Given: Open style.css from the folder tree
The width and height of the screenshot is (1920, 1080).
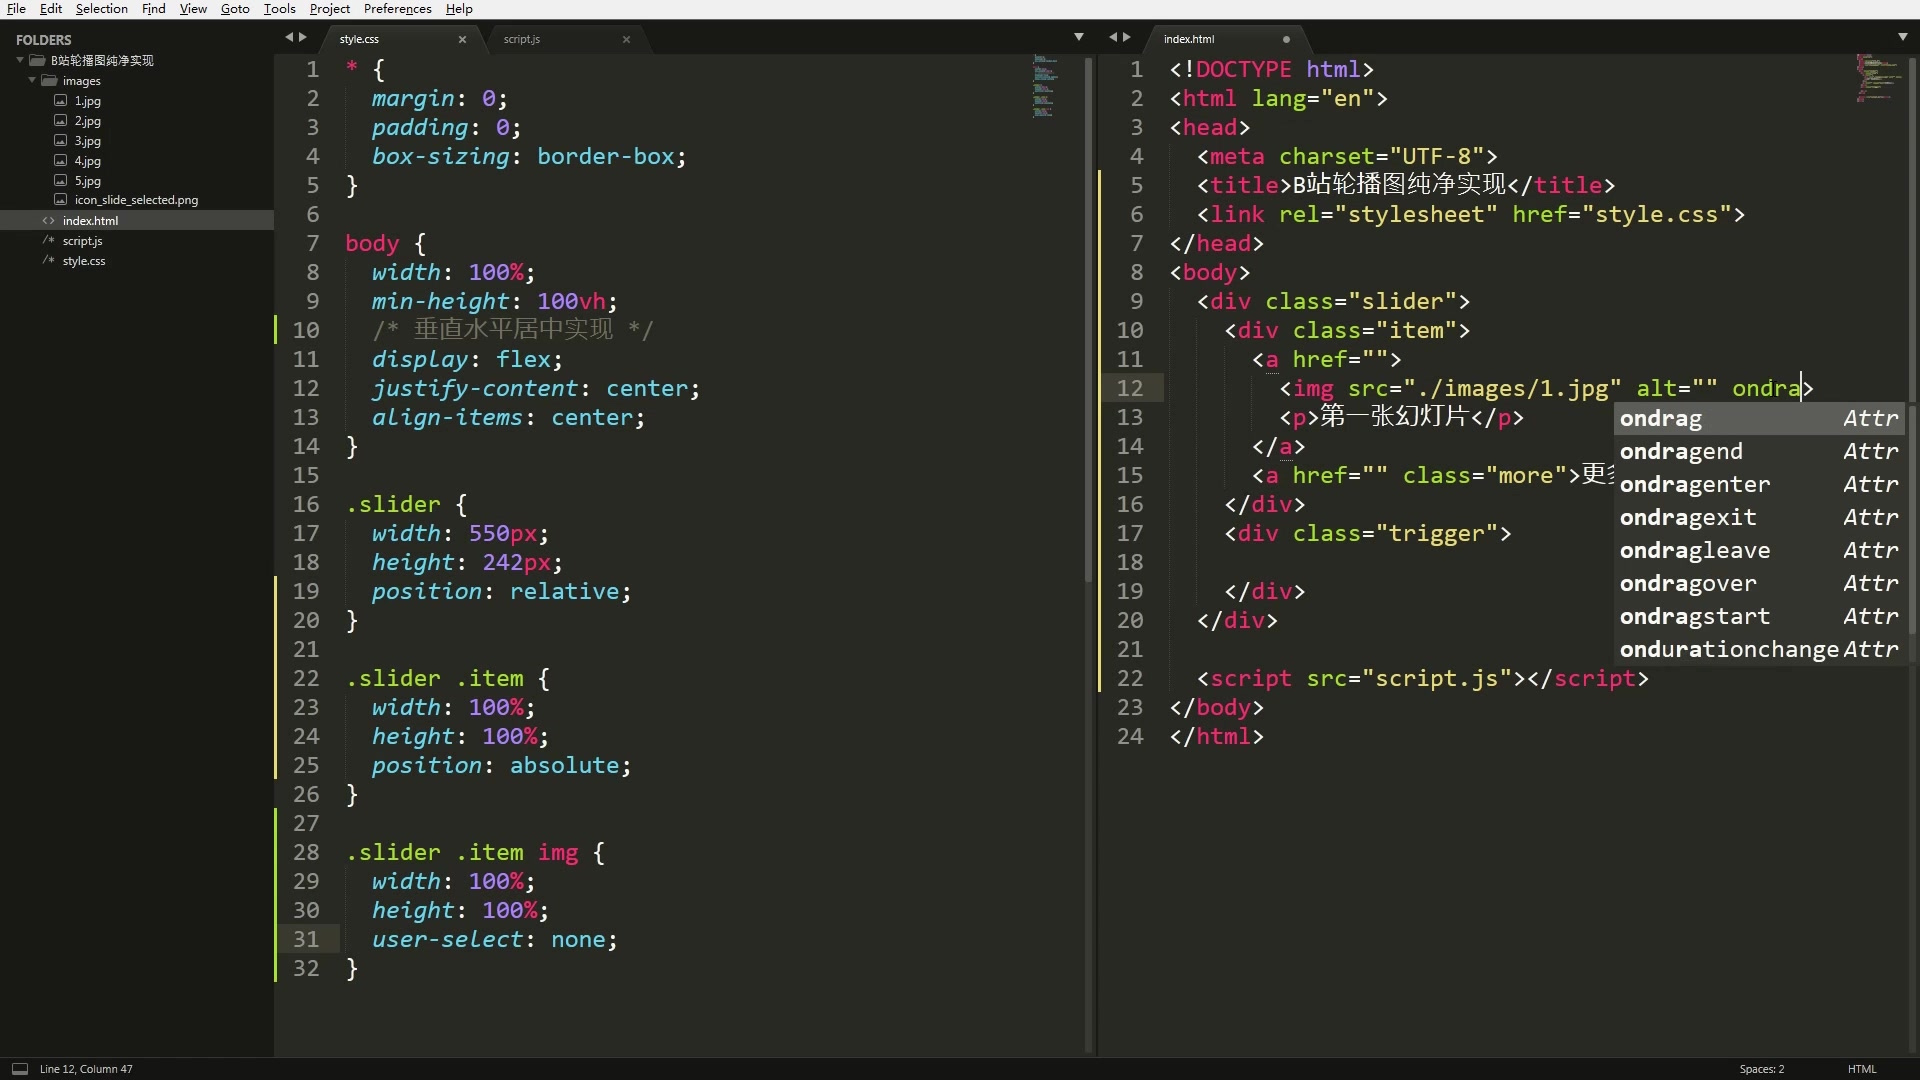Looking at the screenshot, I should tap(84, 261).
